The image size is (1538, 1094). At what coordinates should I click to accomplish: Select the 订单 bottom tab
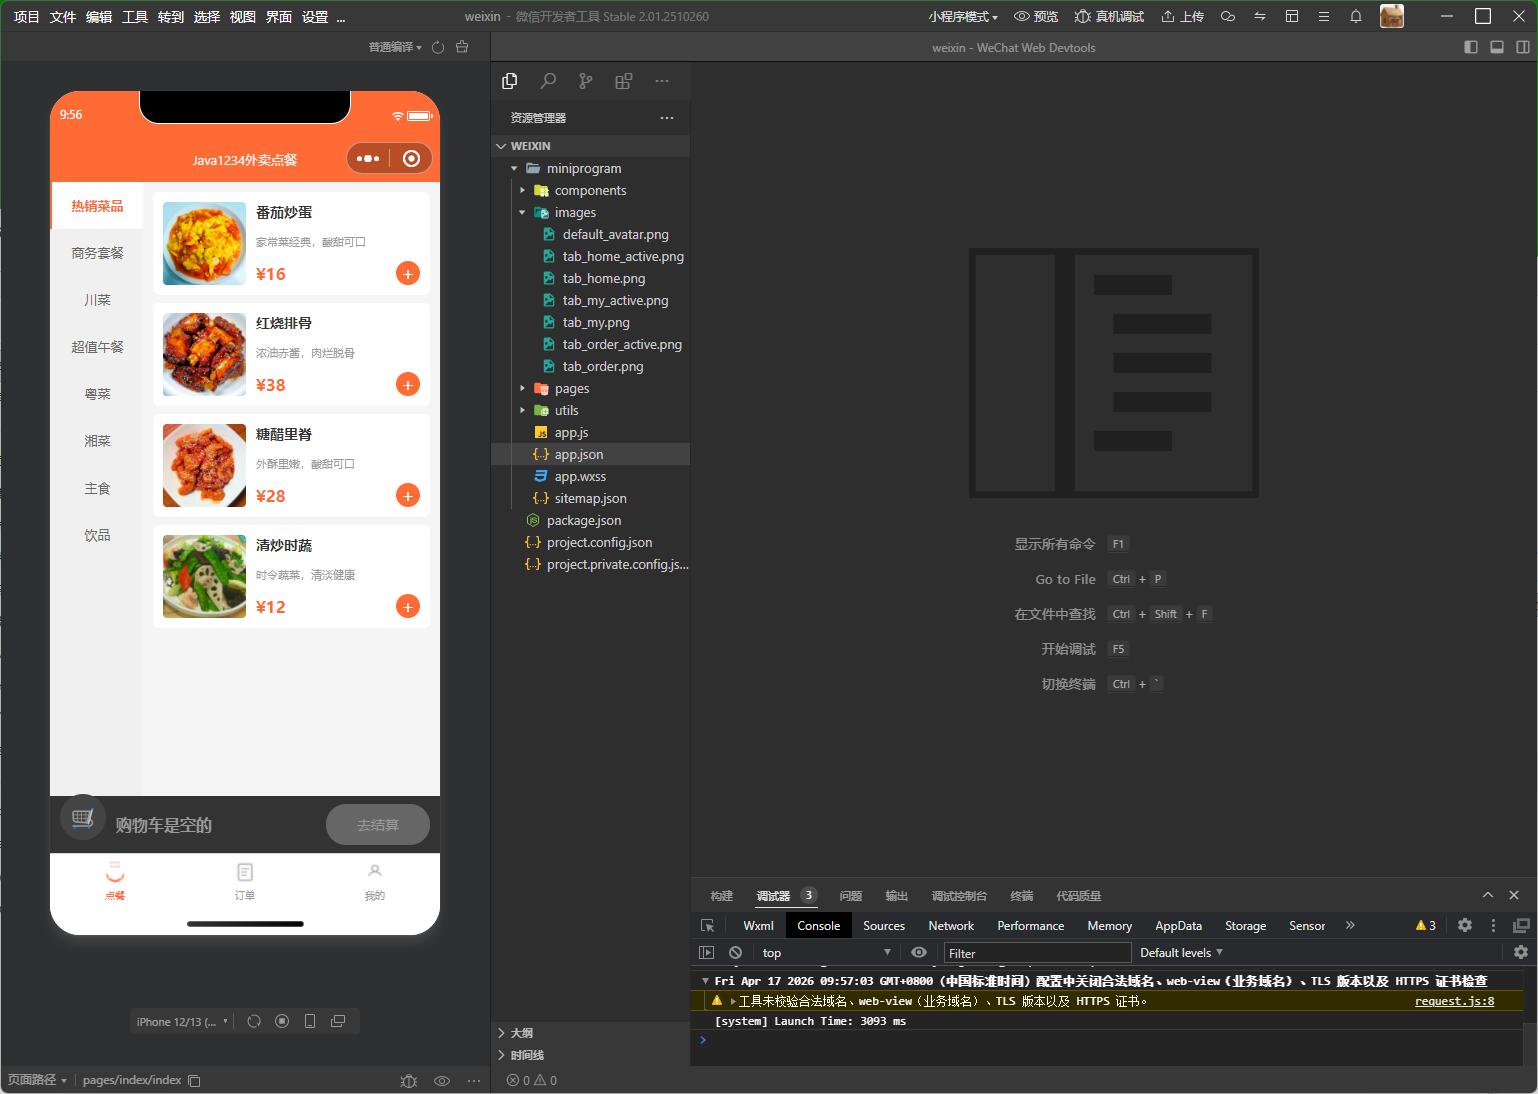pyautogui.click(x=245, y=881)
